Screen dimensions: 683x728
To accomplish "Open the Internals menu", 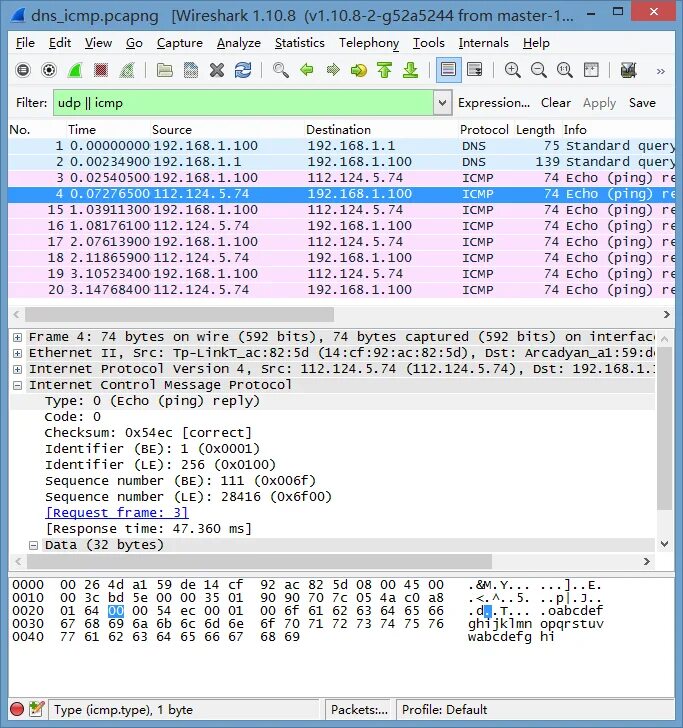I will [x=483, y=43].
